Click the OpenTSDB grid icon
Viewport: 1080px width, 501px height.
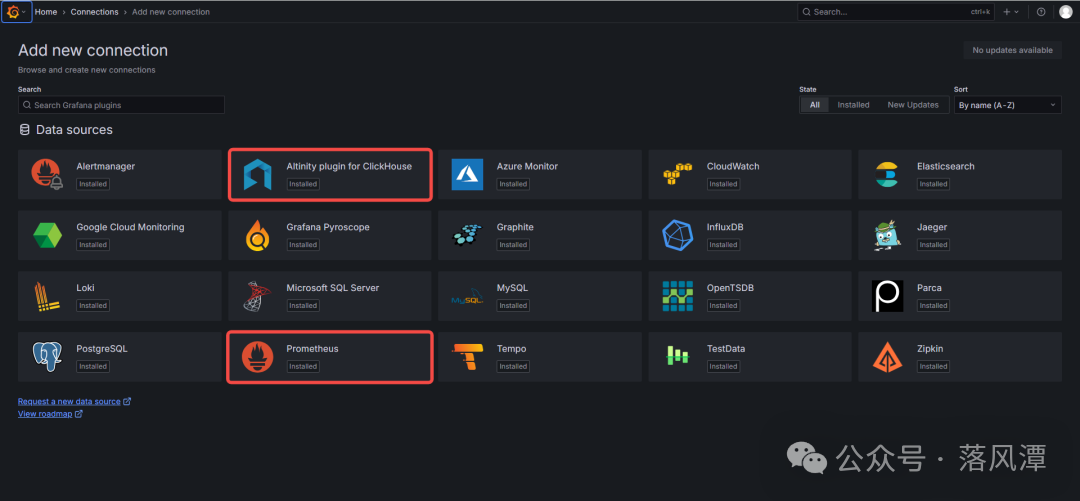point(677,296)
